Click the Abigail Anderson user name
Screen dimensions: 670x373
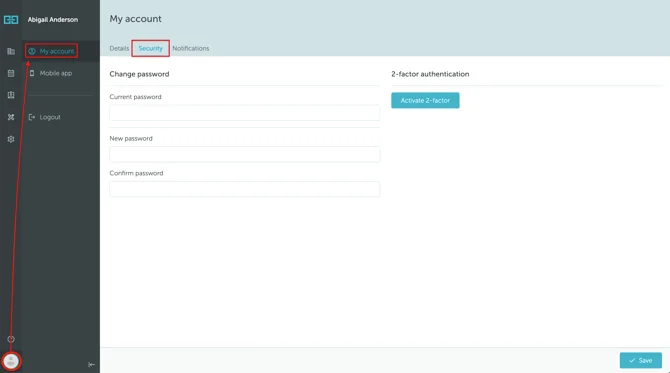point(53,20)
